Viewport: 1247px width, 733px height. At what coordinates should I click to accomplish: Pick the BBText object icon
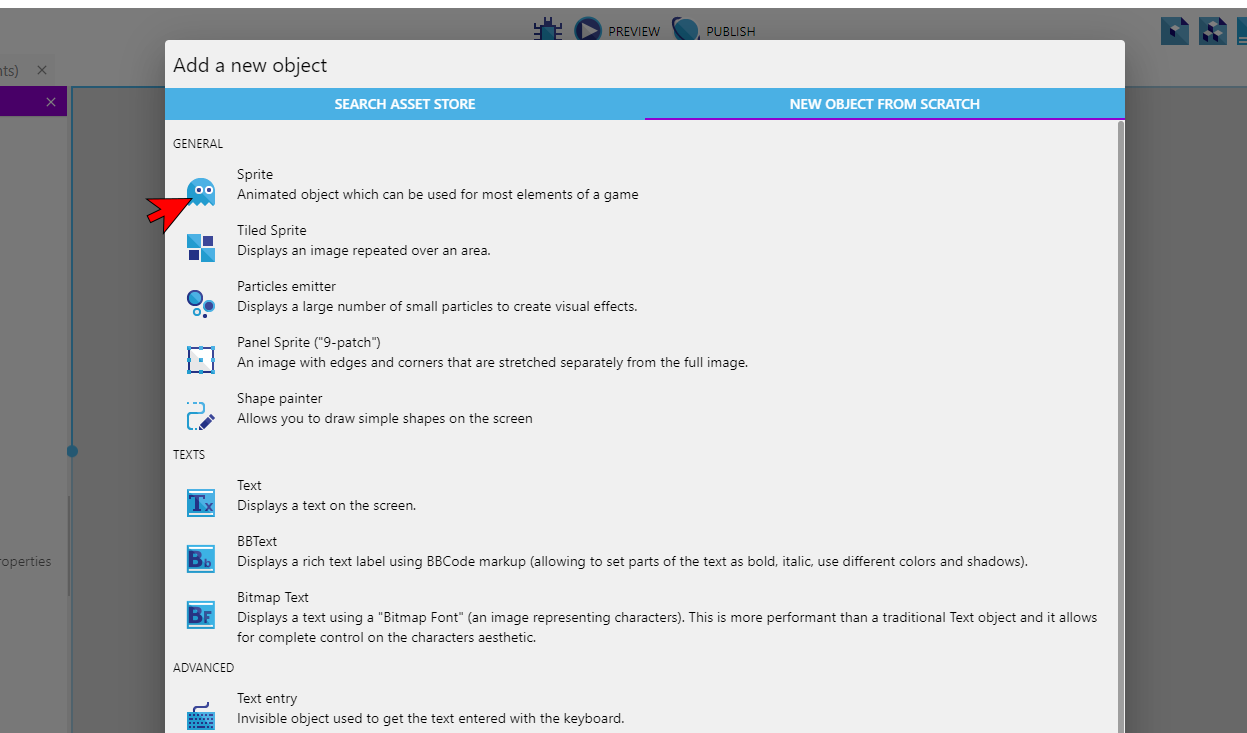click(201, 559)
